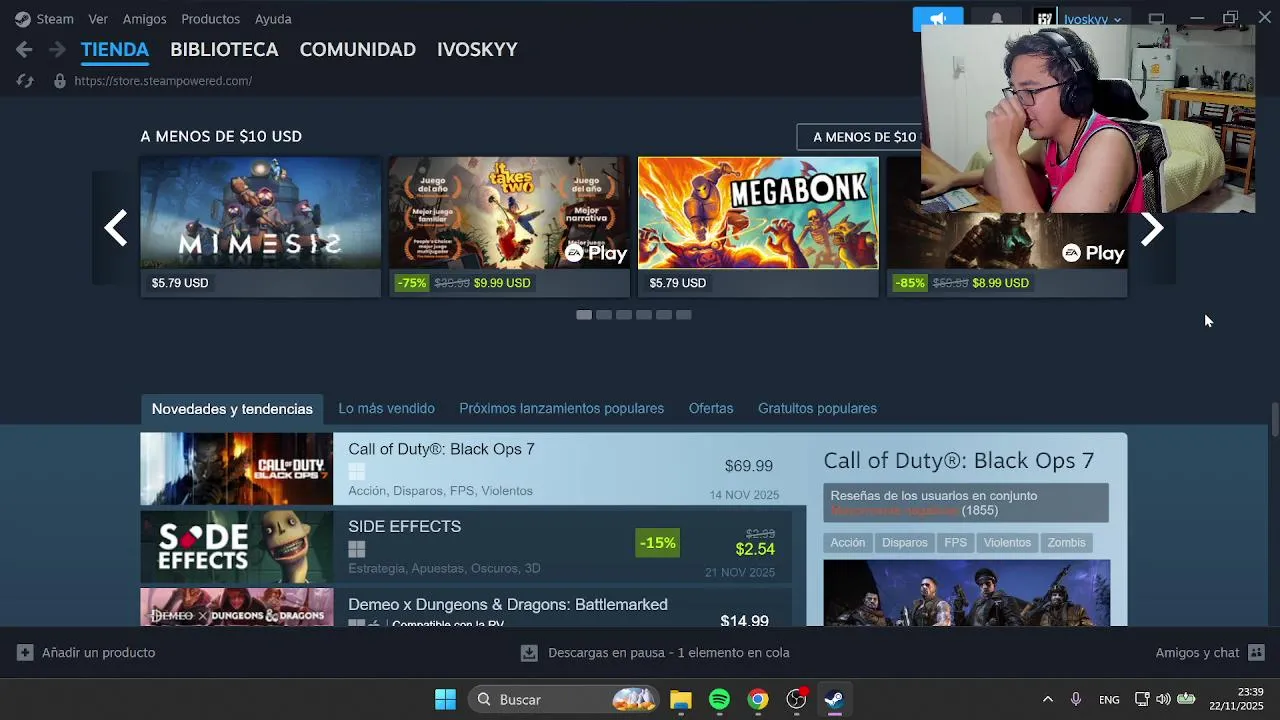Open the Ivoskyy account dropdown
The height and width of the screenshot is (720, 1280).
tap(1092, 19)
